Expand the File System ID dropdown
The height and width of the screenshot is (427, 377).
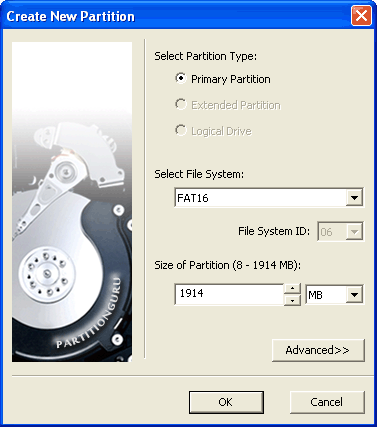(354, 231)
